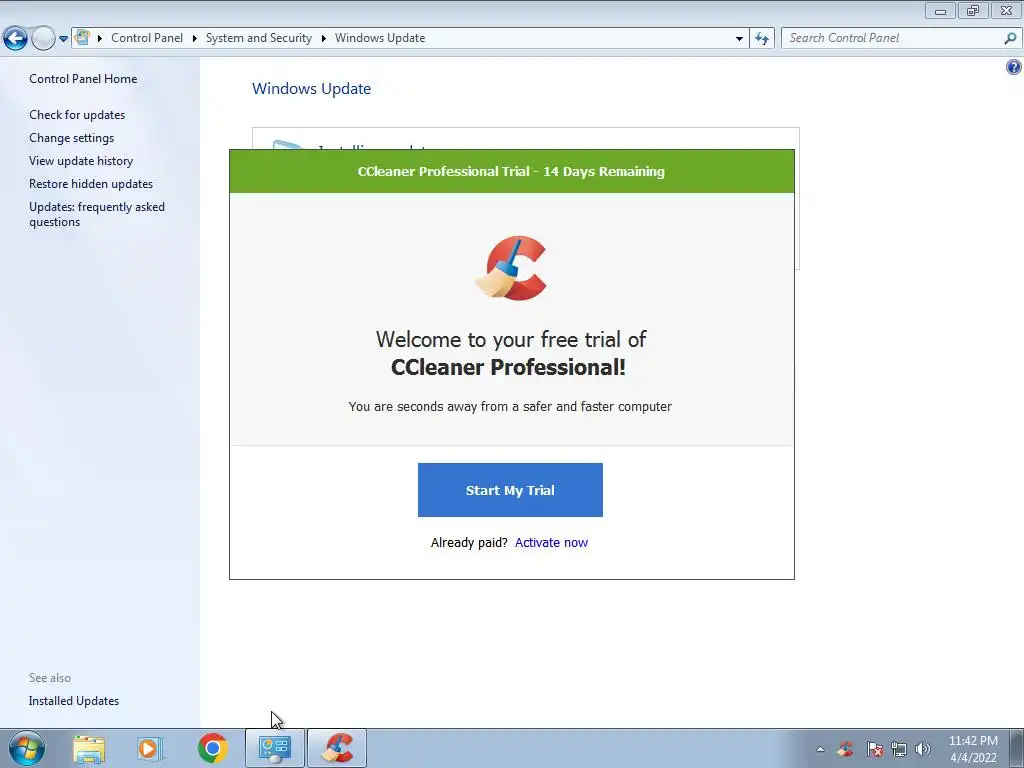Screen dimensions: 1024x768
Task: Launch Windows Media Player from taskbar
Action: click(150, 748)
